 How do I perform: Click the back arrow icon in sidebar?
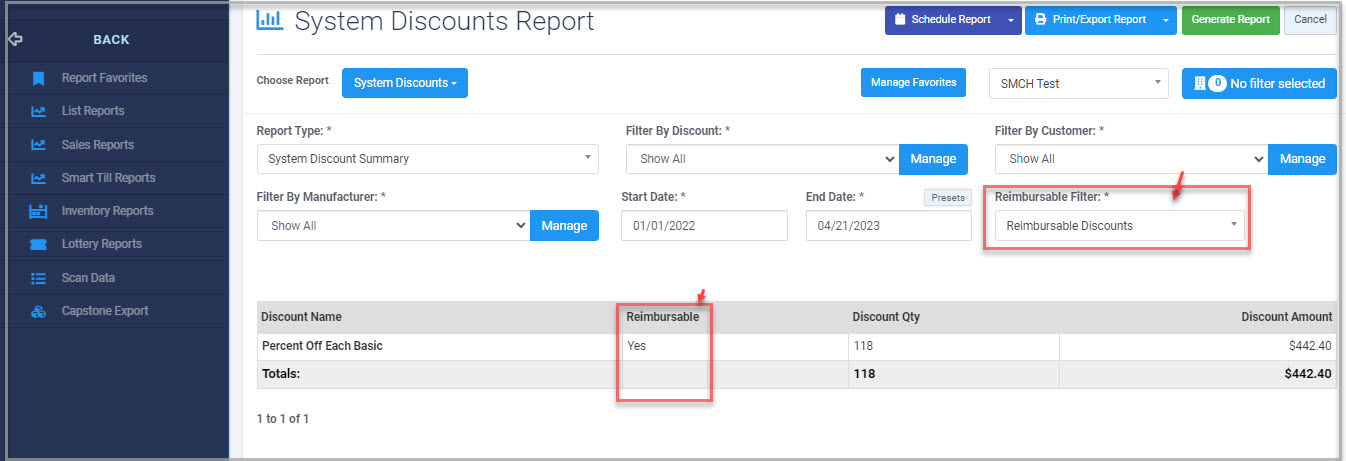pyautogui.click(x=15, y=40)
